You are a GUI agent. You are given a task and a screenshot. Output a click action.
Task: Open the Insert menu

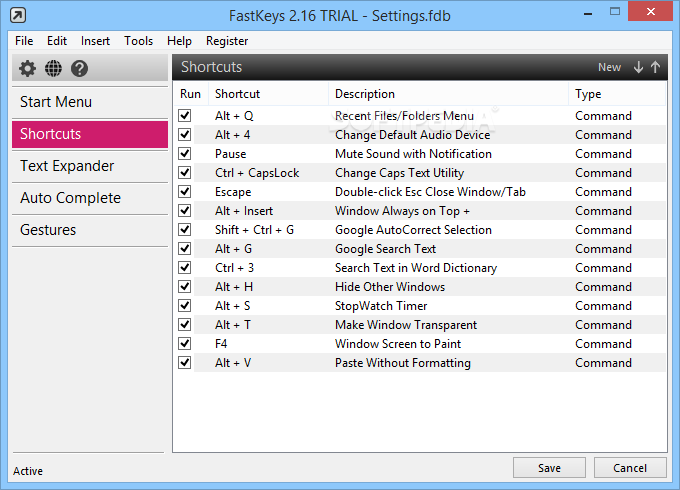95,41
